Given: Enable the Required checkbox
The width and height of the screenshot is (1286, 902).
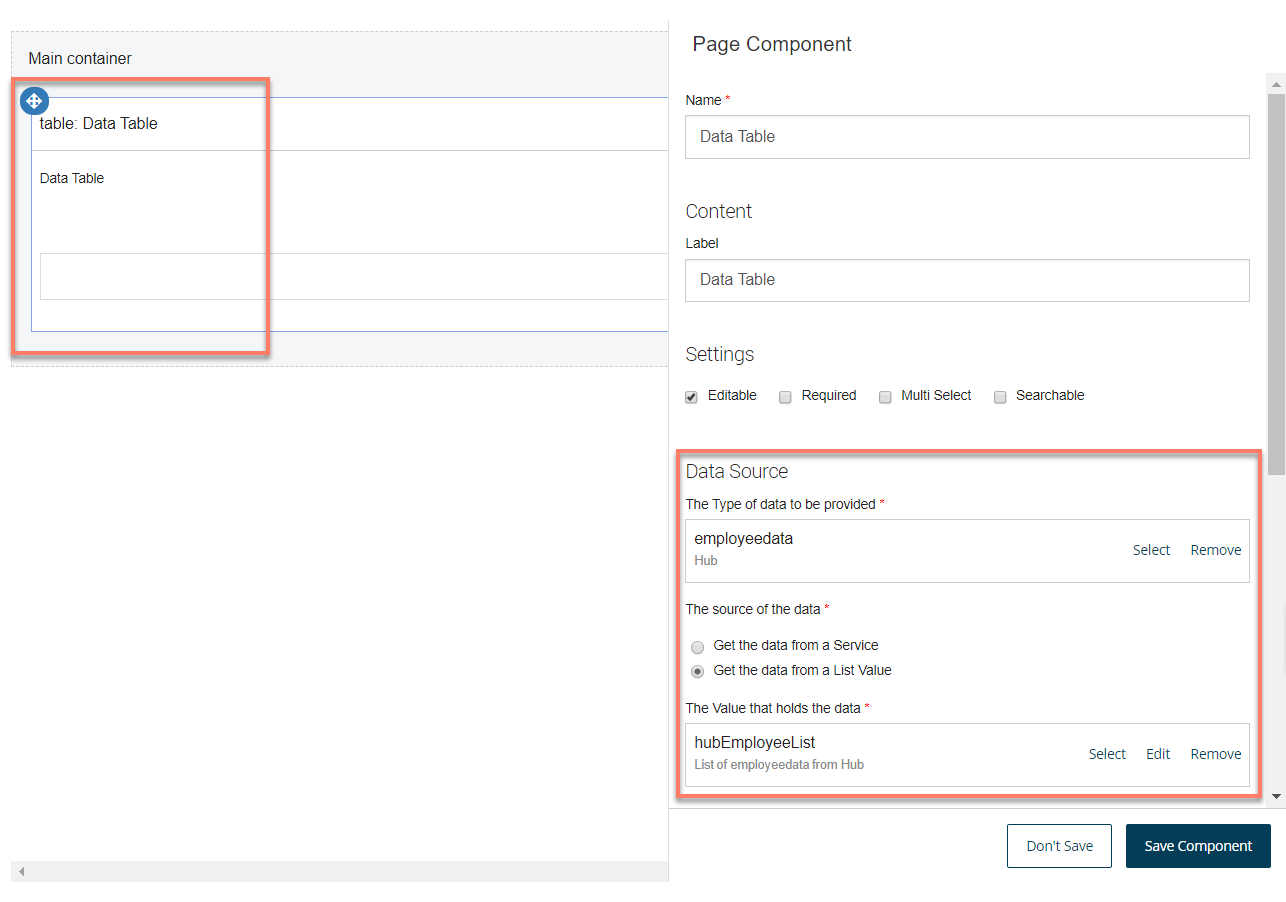Looking at the screenshot, I should point(785,397).
